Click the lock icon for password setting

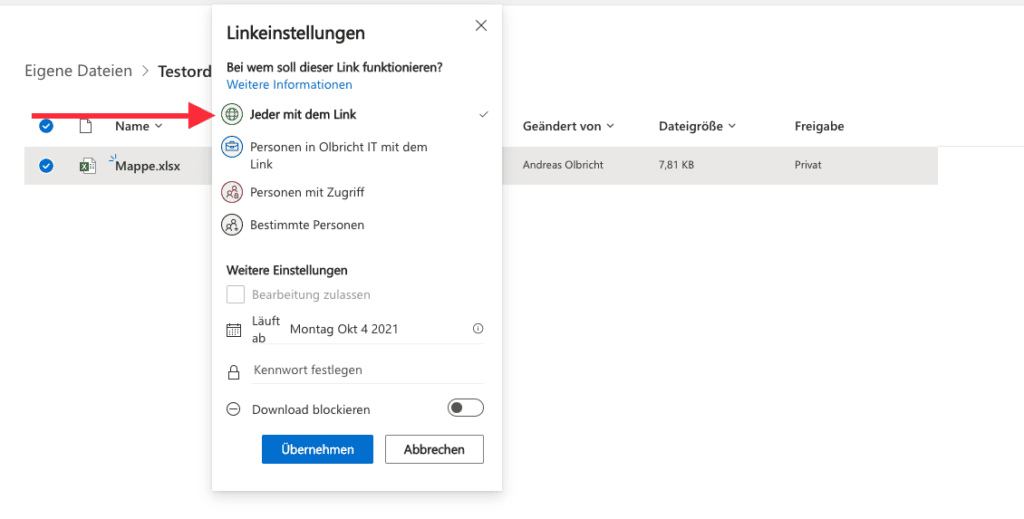point(234,371)
